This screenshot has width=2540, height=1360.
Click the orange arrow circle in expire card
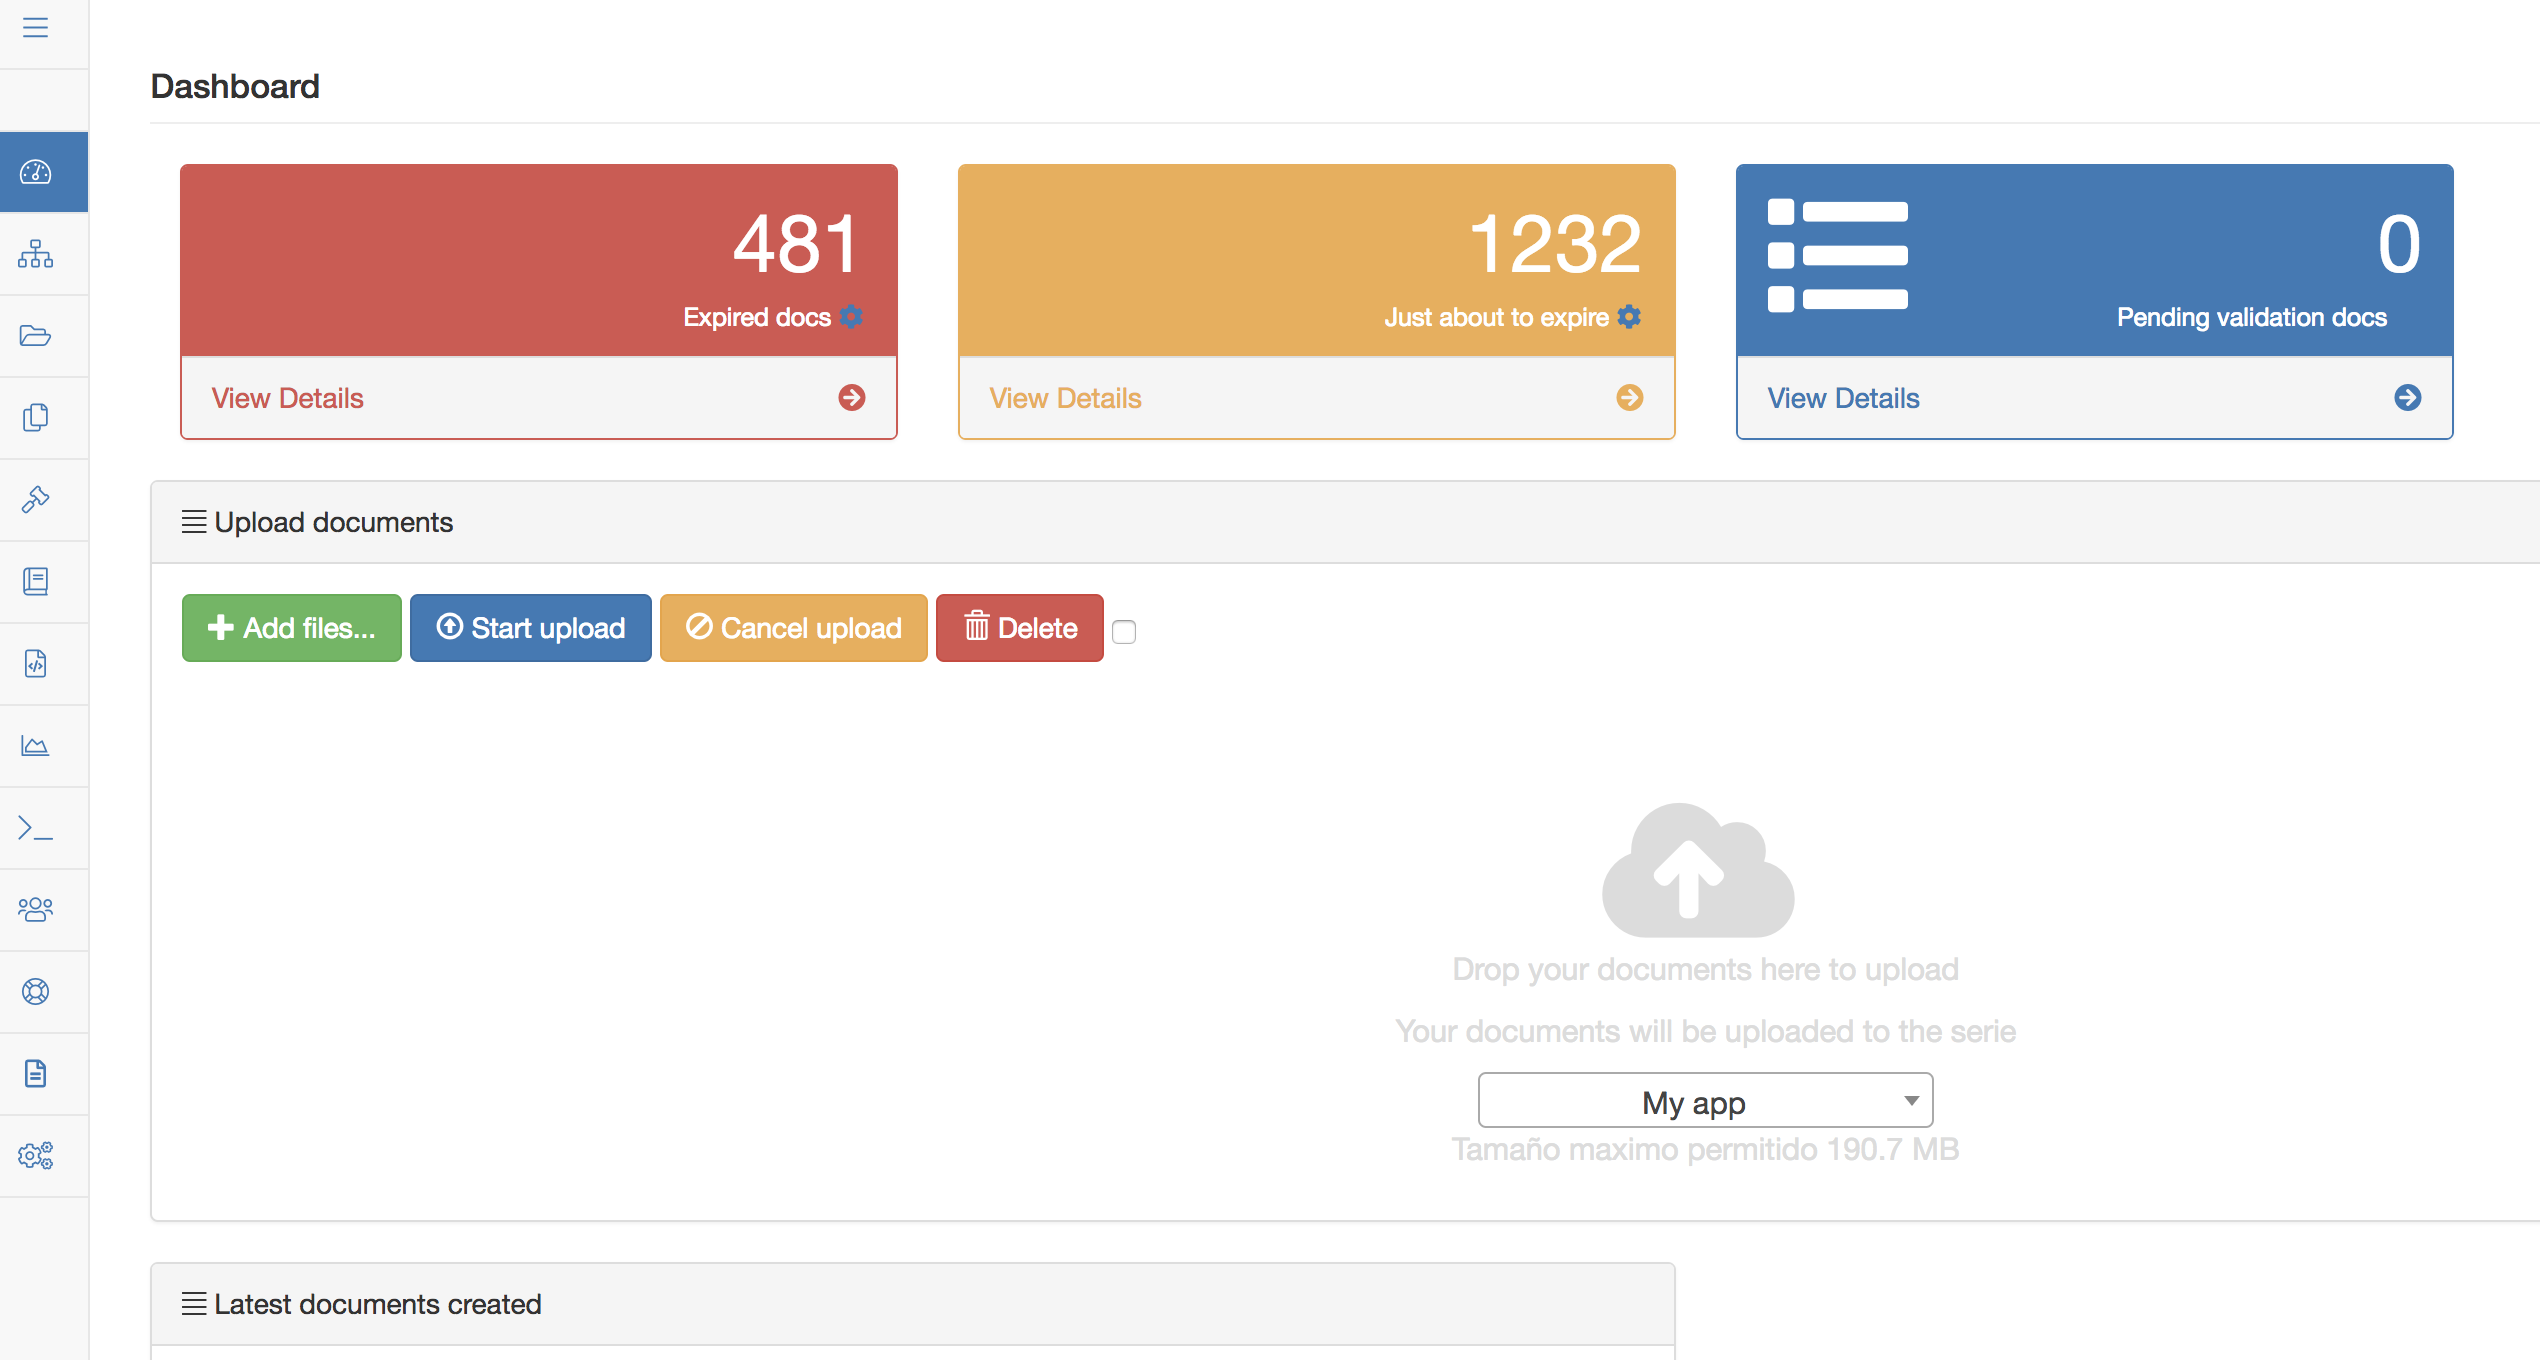coord(1630,398)
